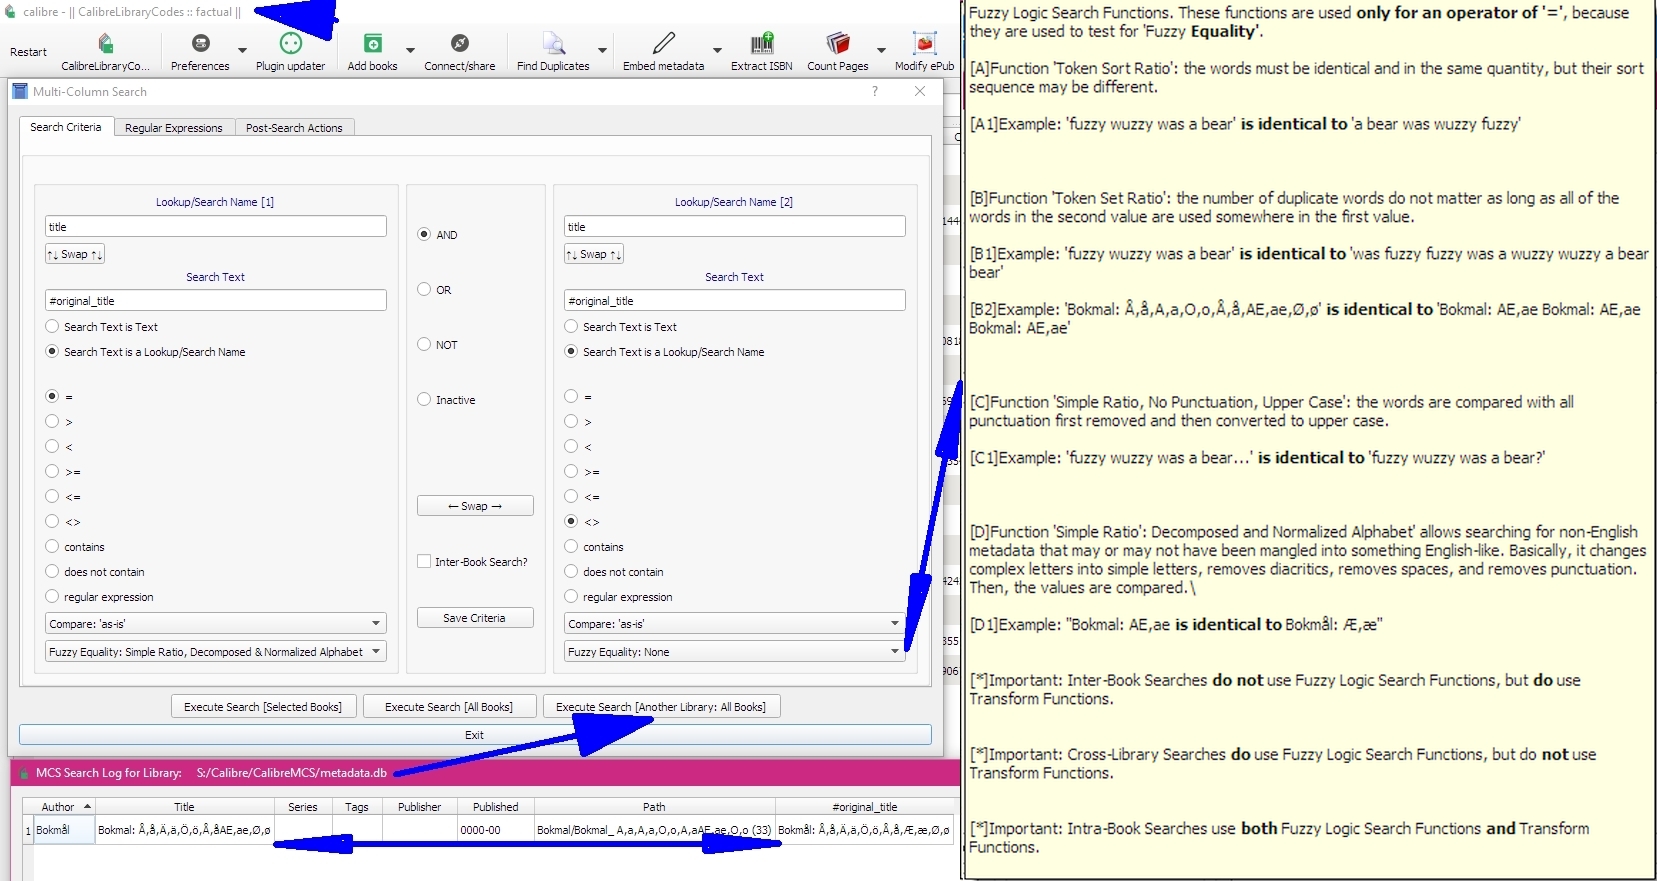Select the Inactive radio button
Viewport: 1657px width, 881px height.
click(424, 399)
